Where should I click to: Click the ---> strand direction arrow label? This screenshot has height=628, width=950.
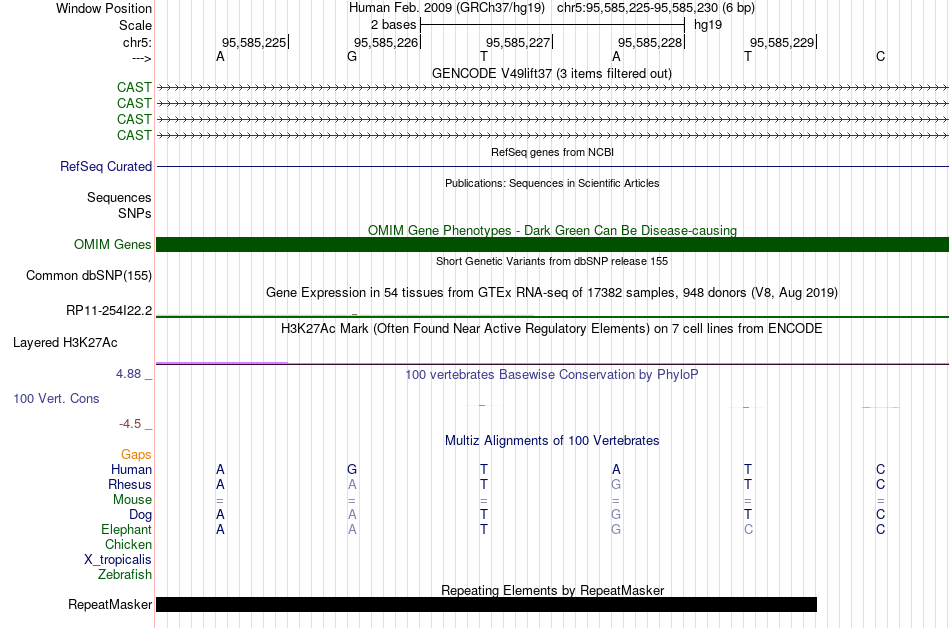click(x=141, y=58)
